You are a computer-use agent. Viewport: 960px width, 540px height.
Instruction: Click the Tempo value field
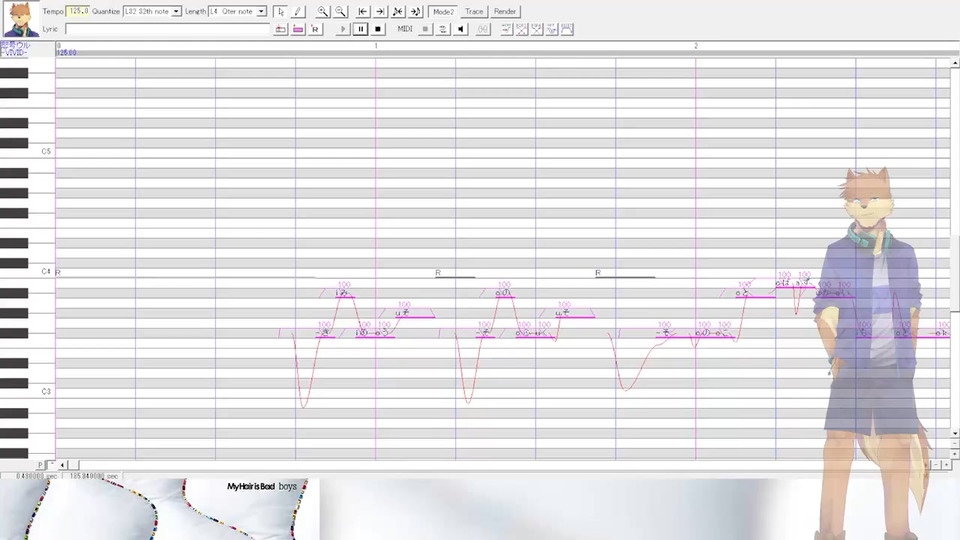tap(78, 12)
